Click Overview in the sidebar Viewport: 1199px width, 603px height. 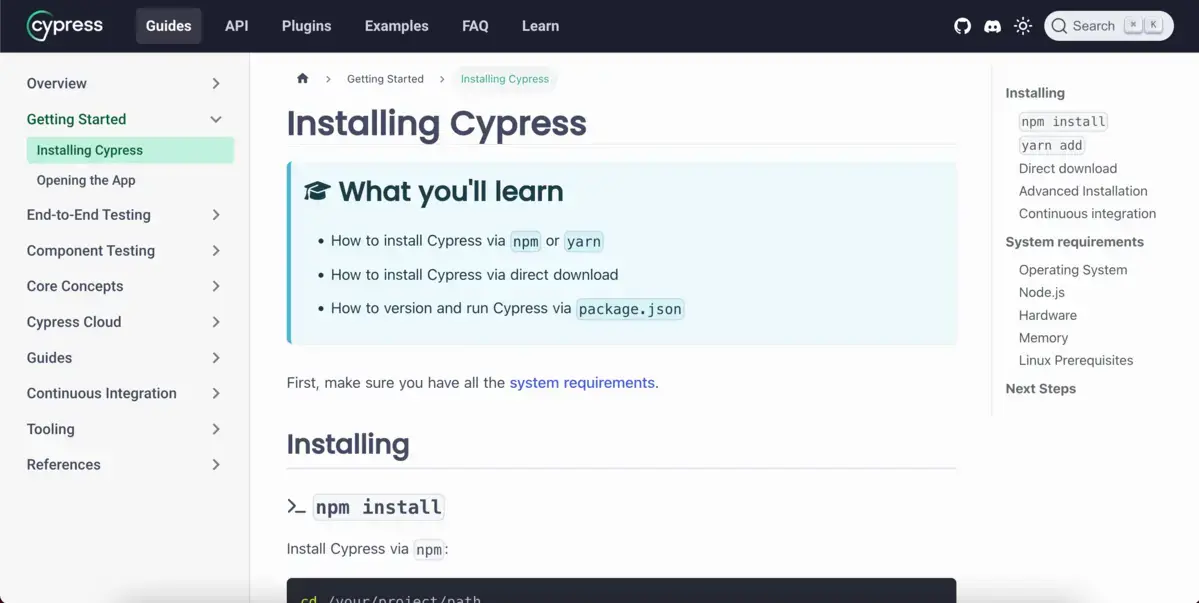click(57, 83)
